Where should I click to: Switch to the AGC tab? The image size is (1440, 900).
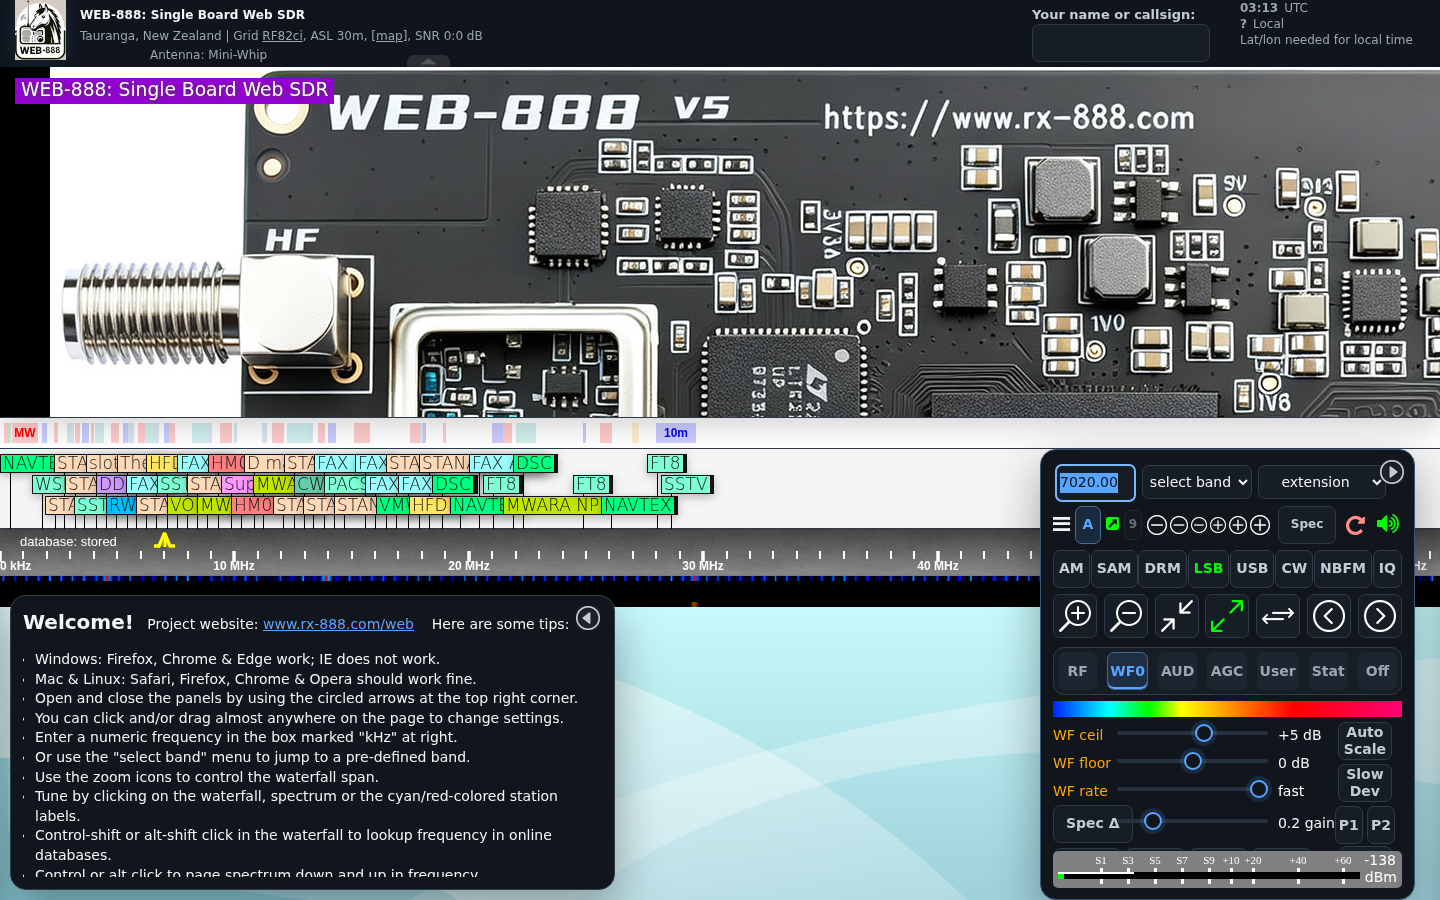[x=1227, y=671]
